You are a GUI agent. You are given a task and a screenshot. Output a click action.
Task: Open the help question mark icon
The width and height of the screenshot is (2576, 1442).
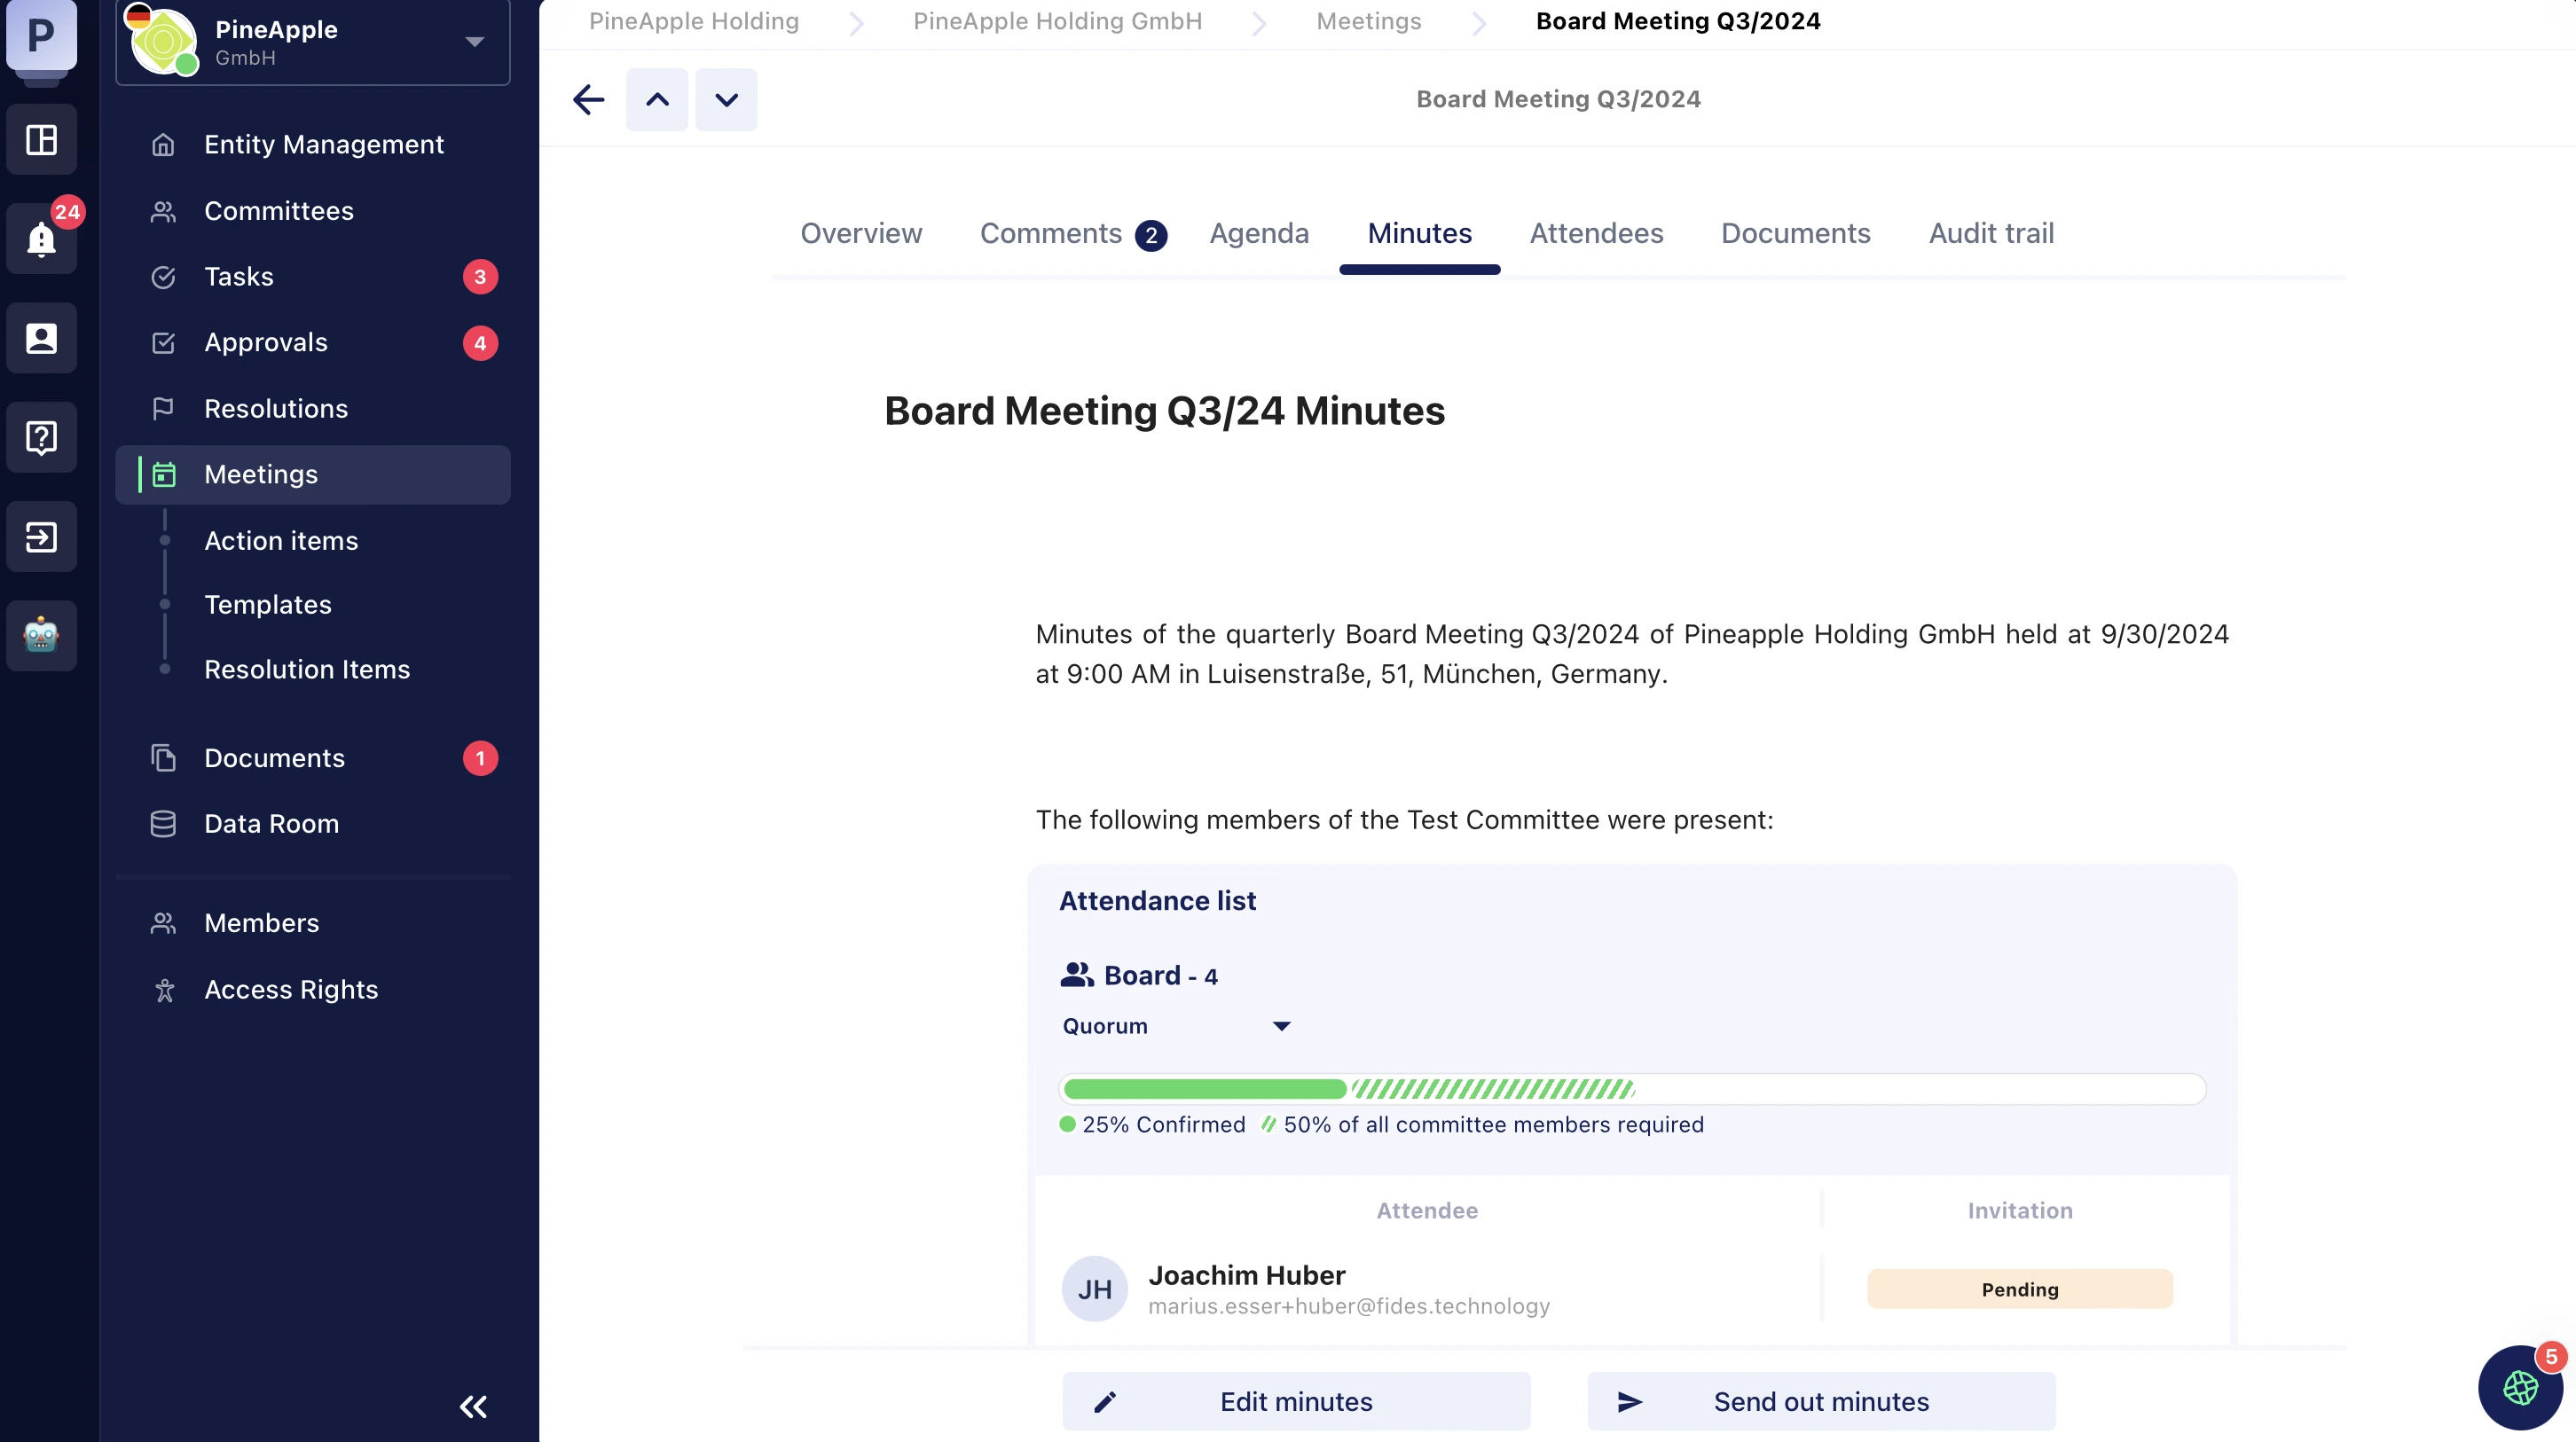pos(41,437)
